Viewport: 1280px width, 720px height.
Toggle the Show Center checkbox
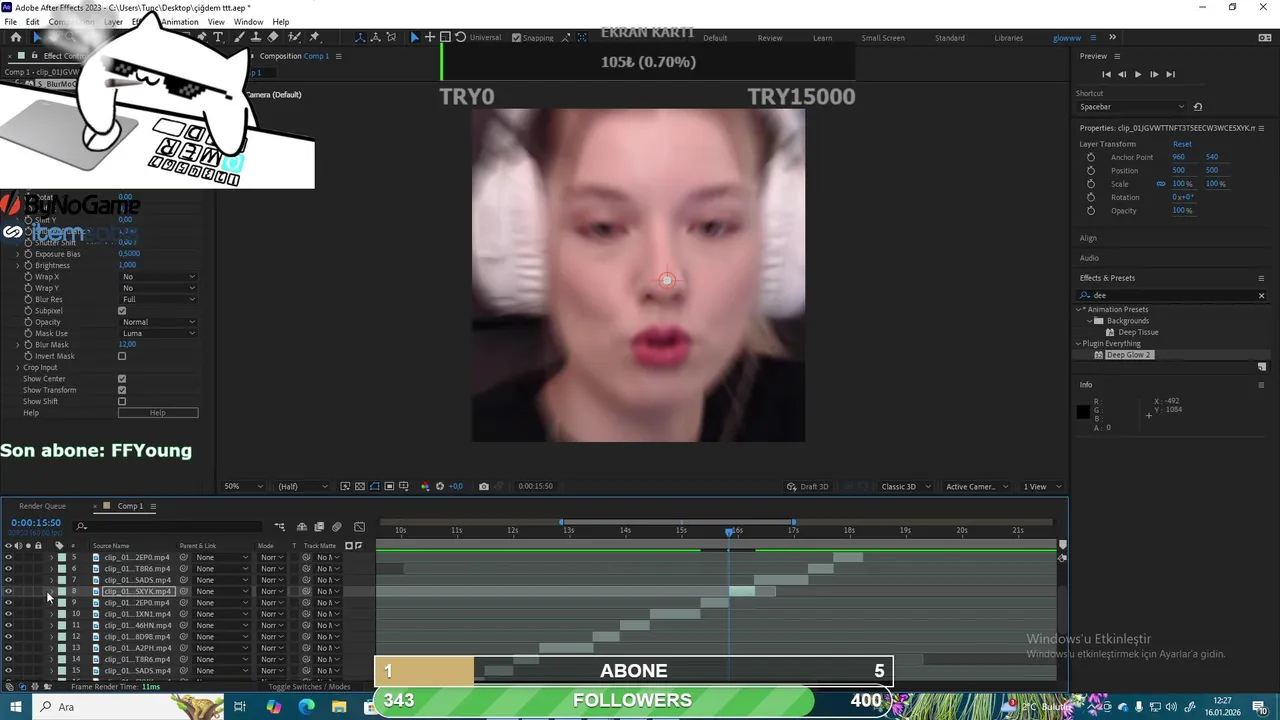click(122, 379)
